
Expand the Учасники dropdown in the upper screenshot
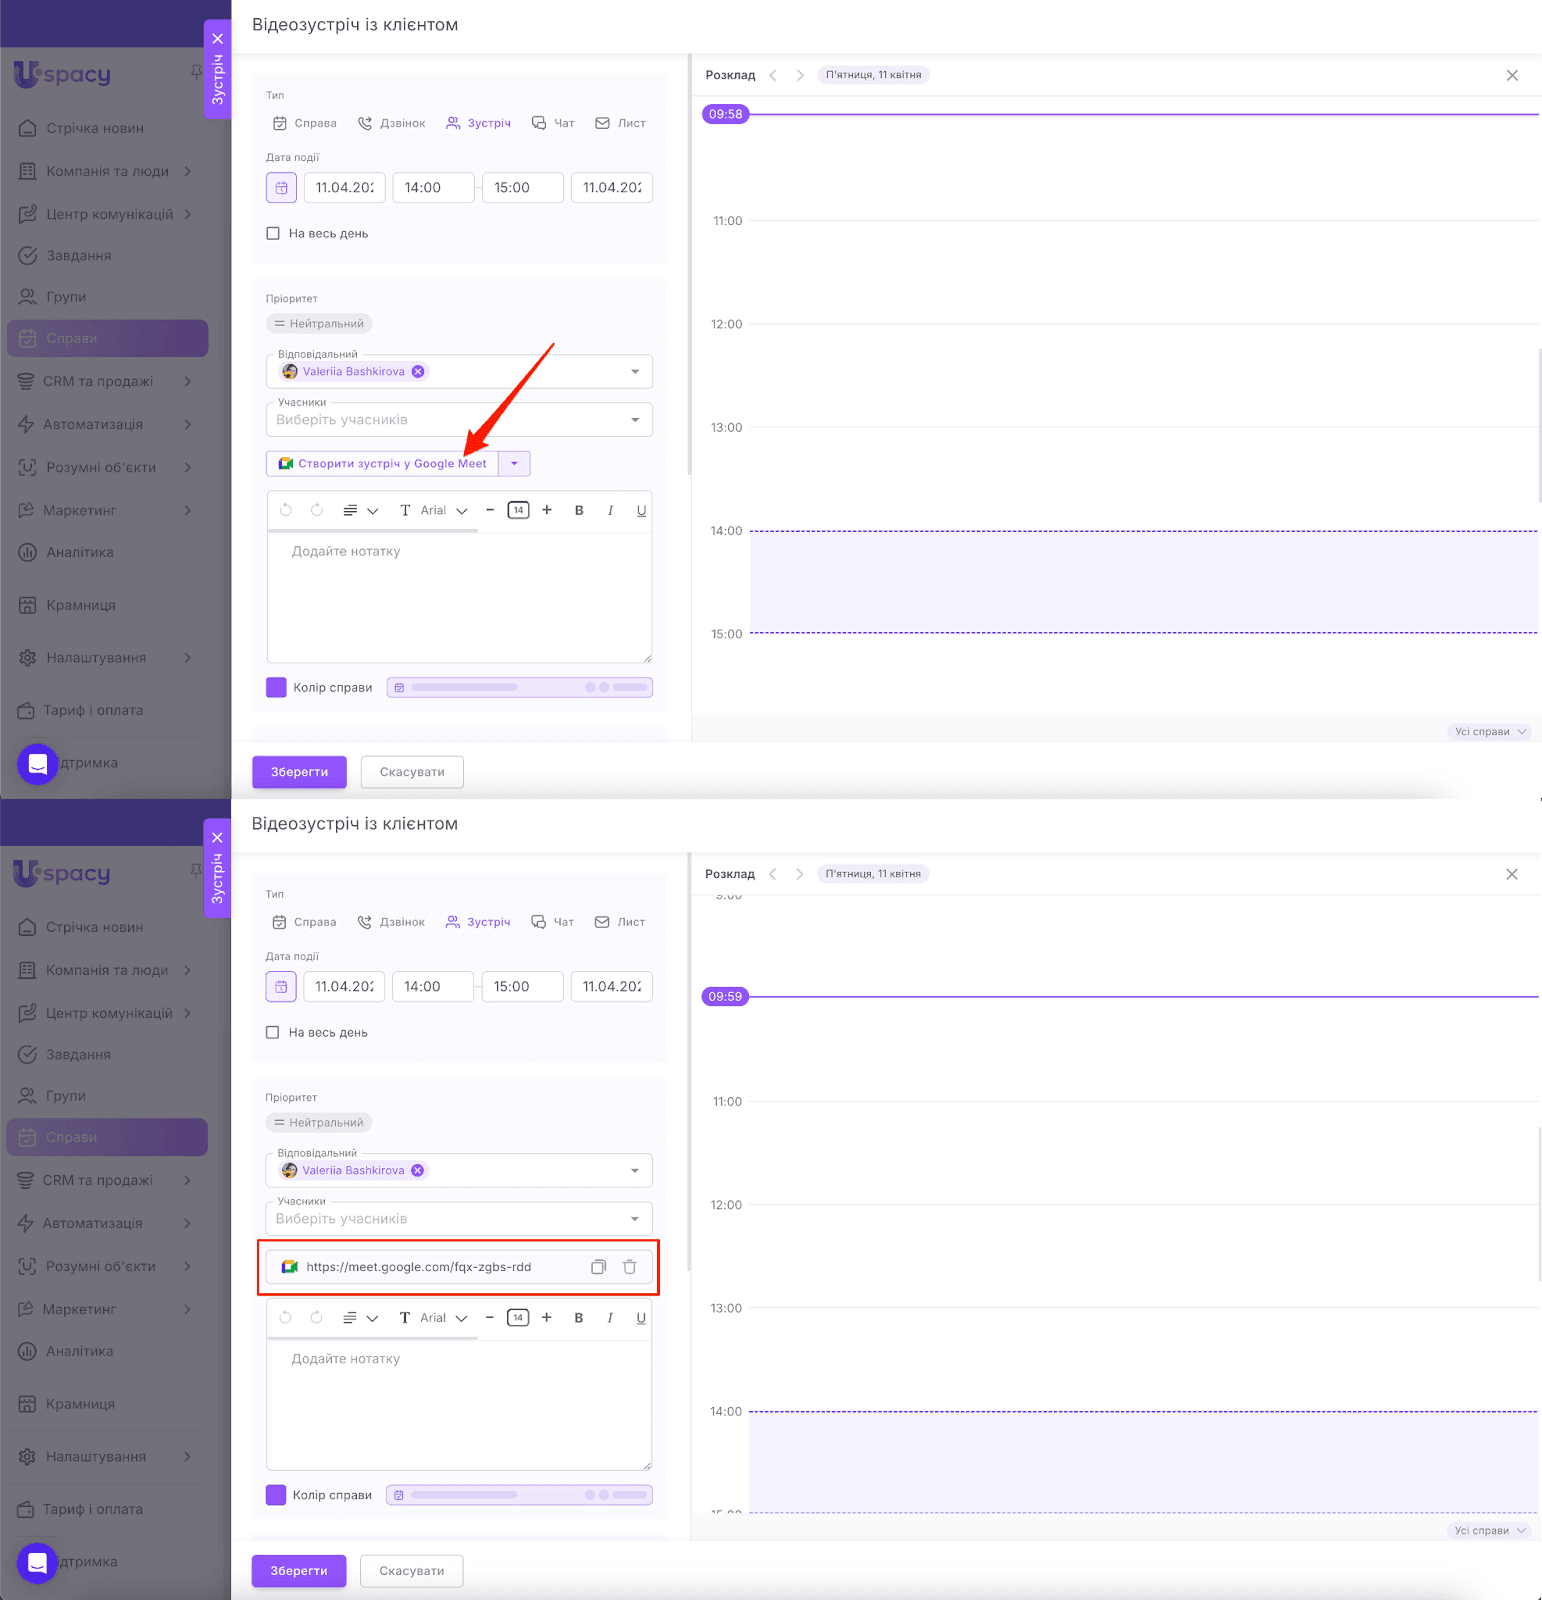point(635,420)
